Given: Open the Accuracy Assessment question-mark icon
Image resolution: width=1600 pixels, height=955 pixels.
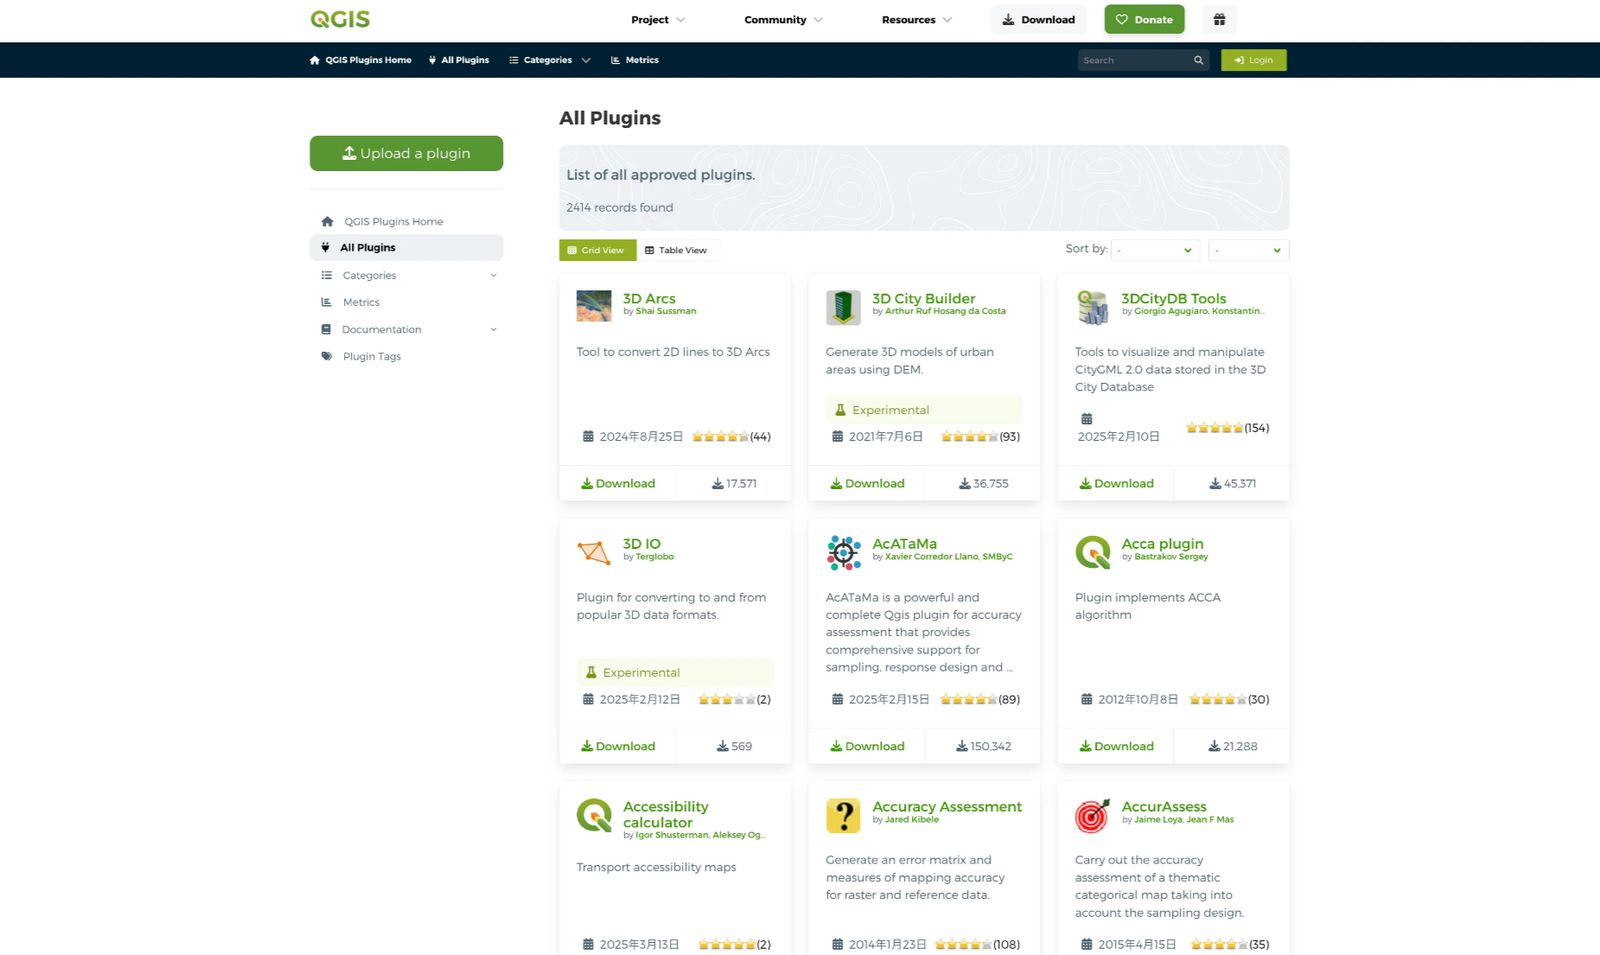Looking at the screenshot, I should tap(843, 815).
